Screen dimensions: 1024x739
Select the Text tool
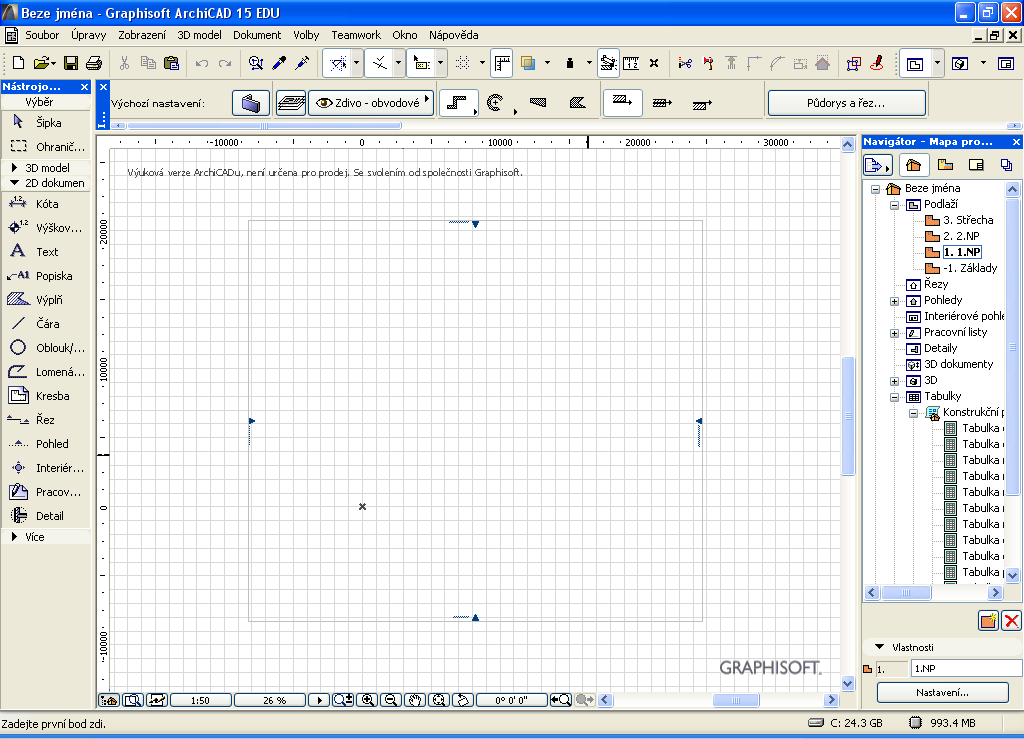[x=46, y=252]
